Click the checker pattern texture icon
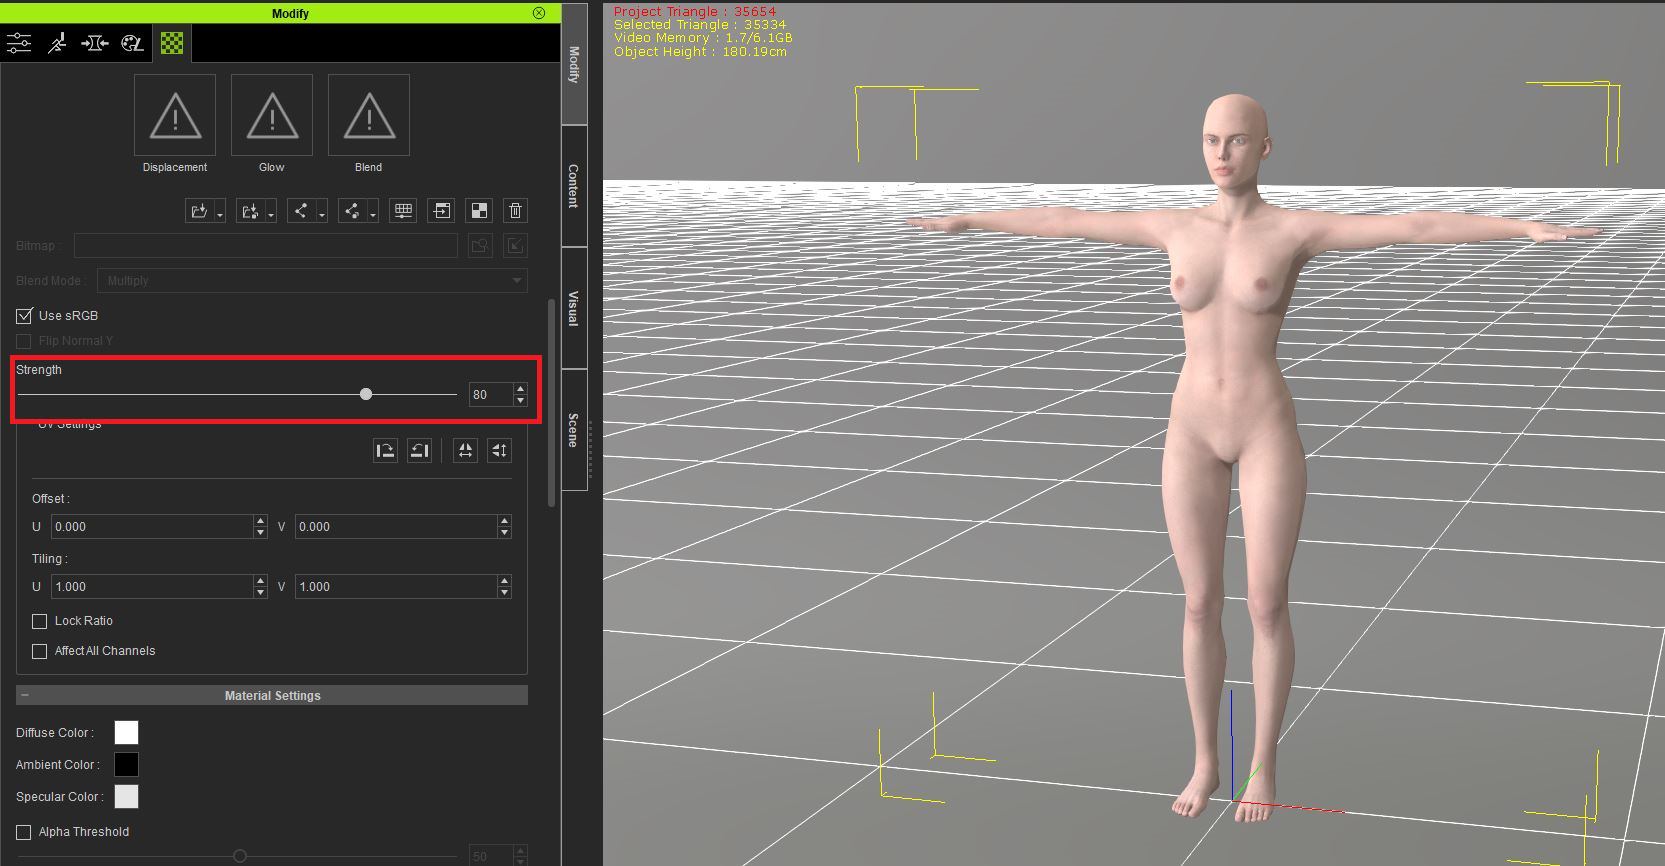 click(x=479, y=210)
